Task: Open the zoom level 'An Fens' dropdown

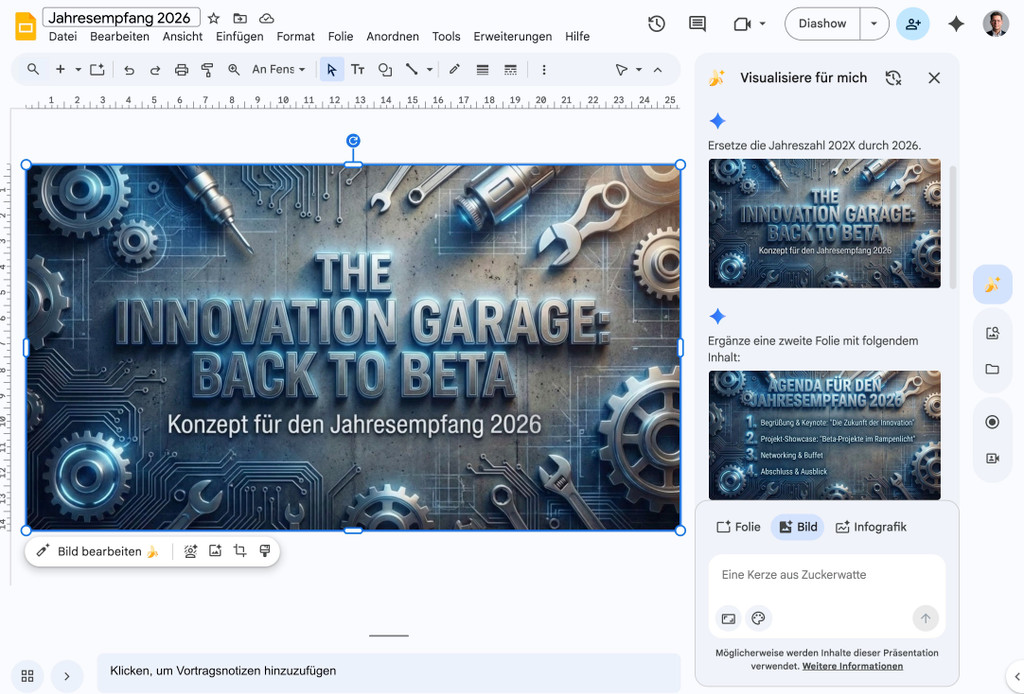Action: coord(279,70)
